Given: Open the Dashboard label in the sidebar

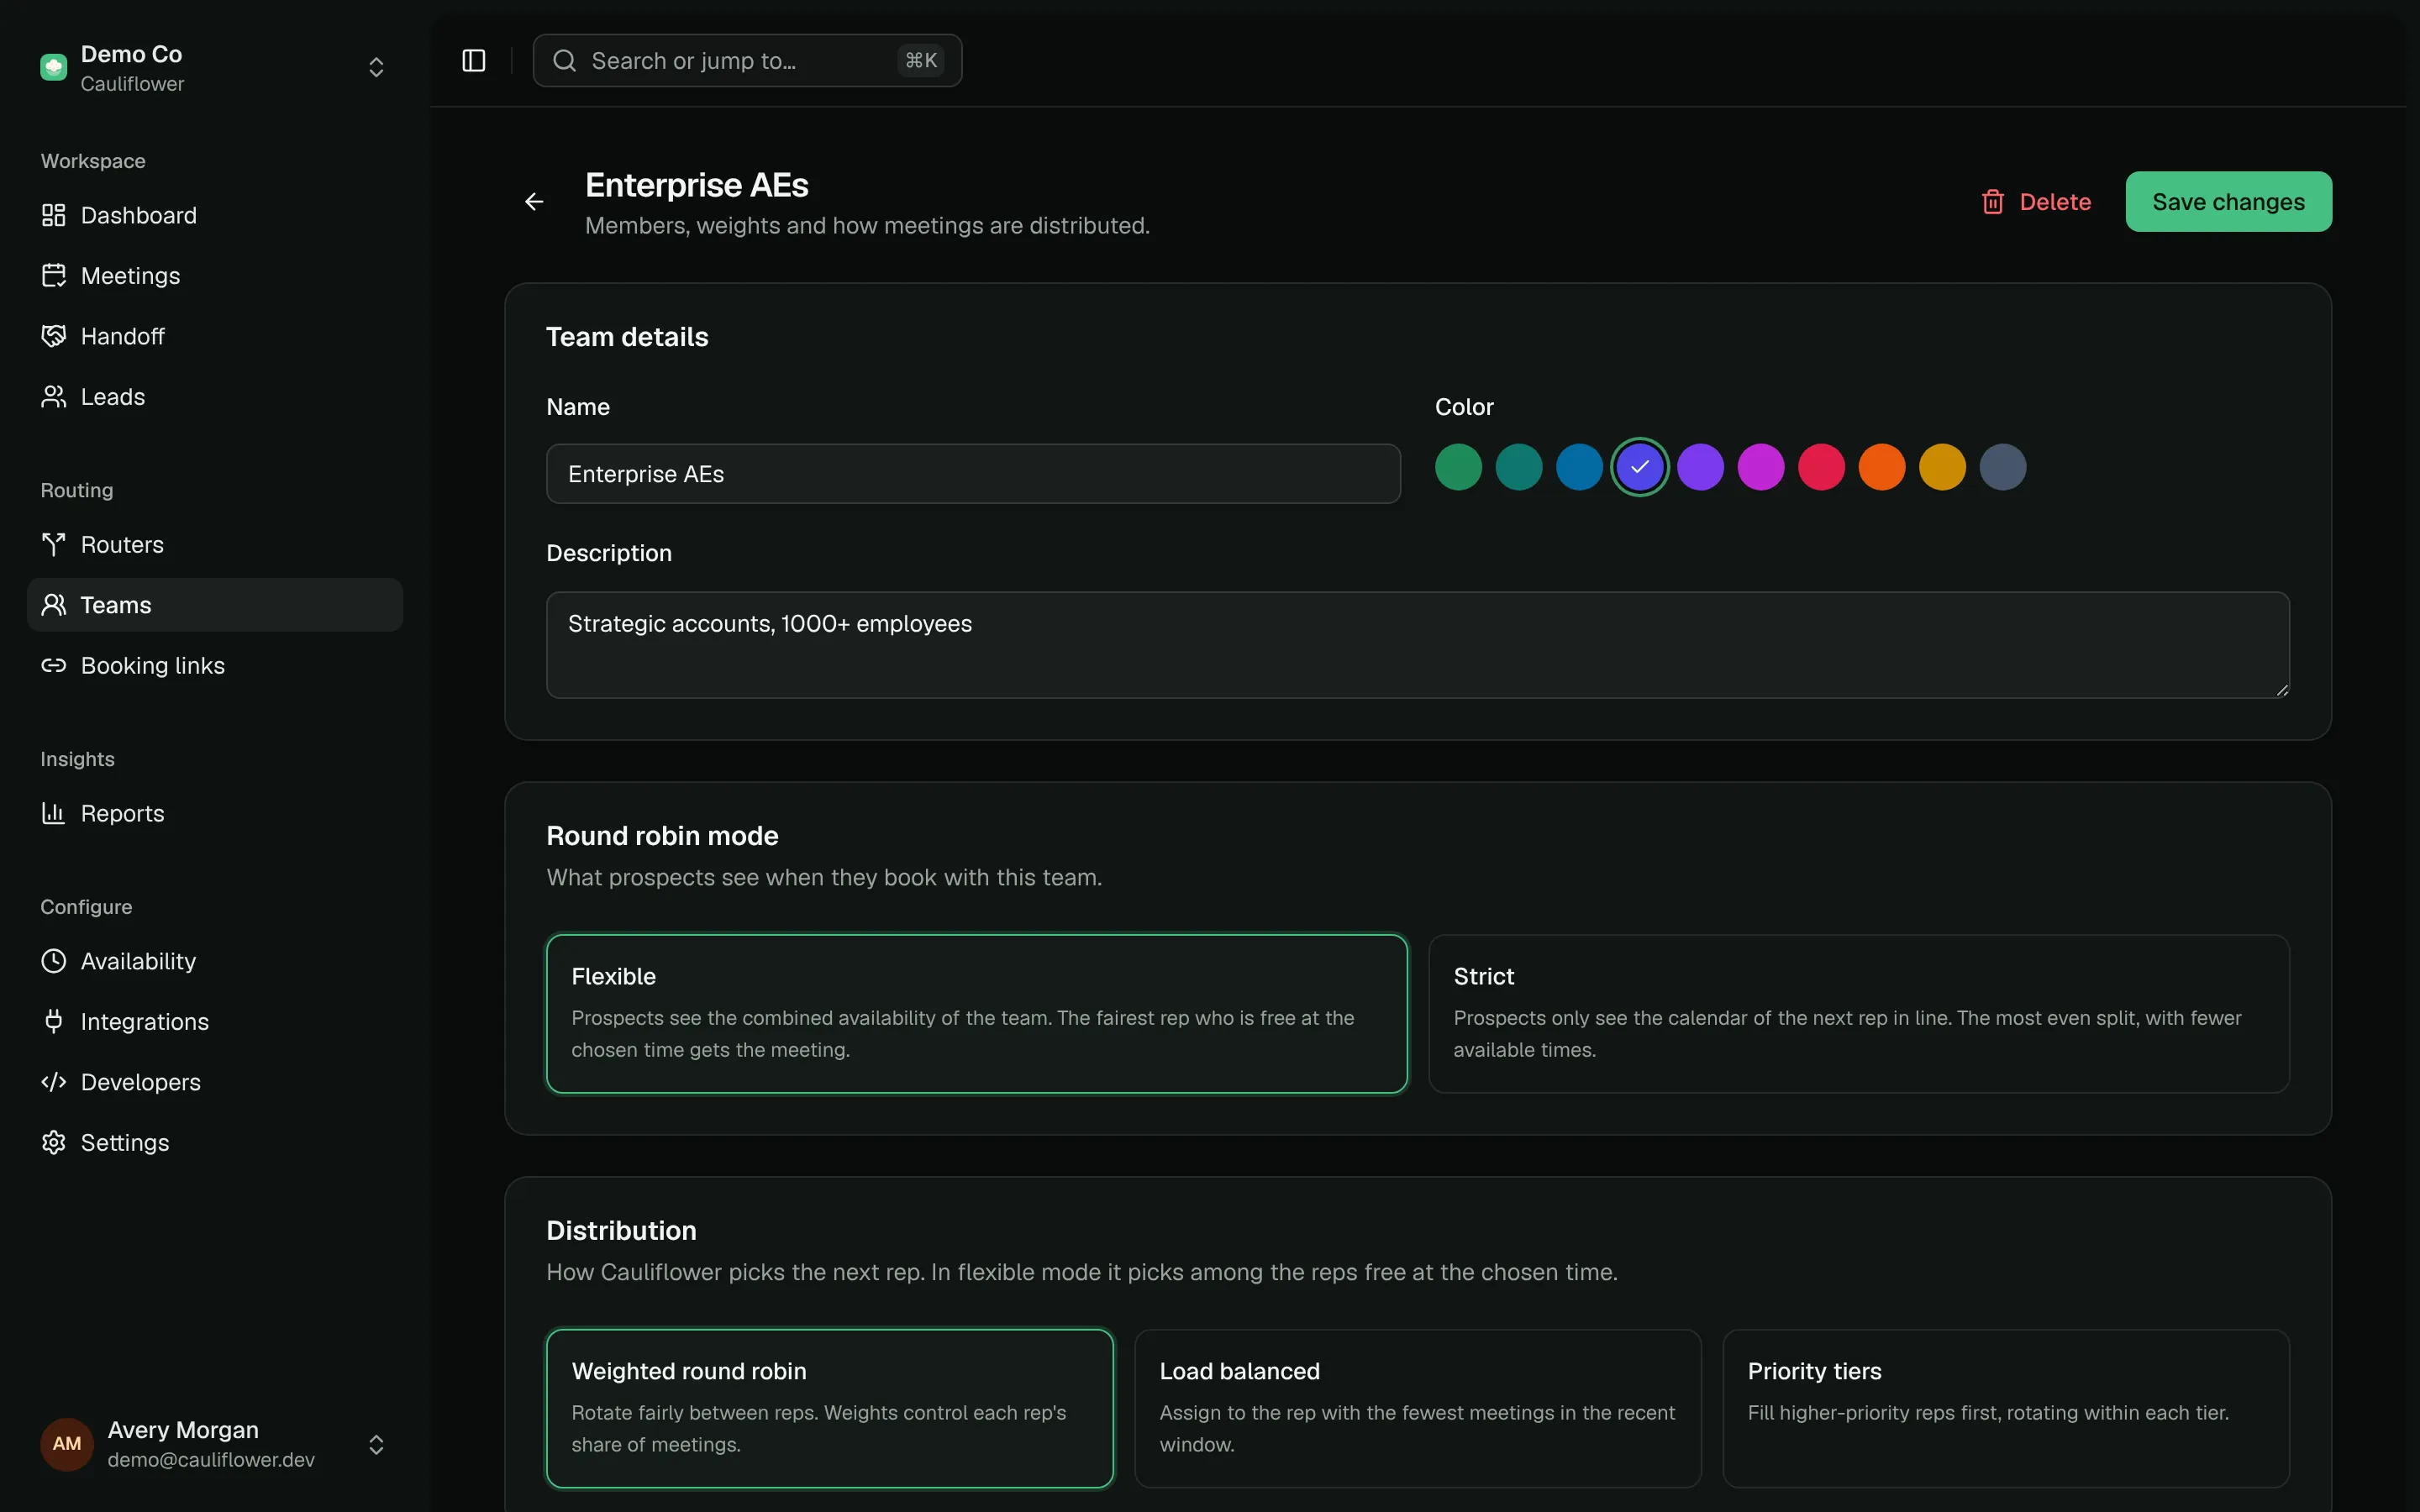Looking at the screenshot, I should (138, 215).
